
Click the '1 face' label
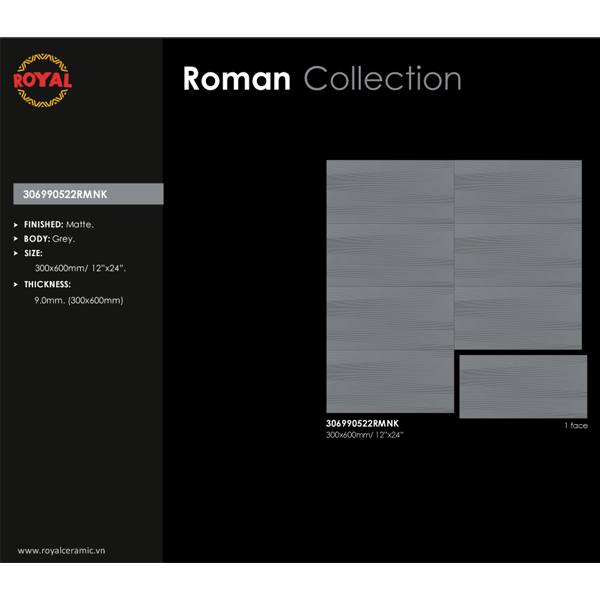pos(576,426)
